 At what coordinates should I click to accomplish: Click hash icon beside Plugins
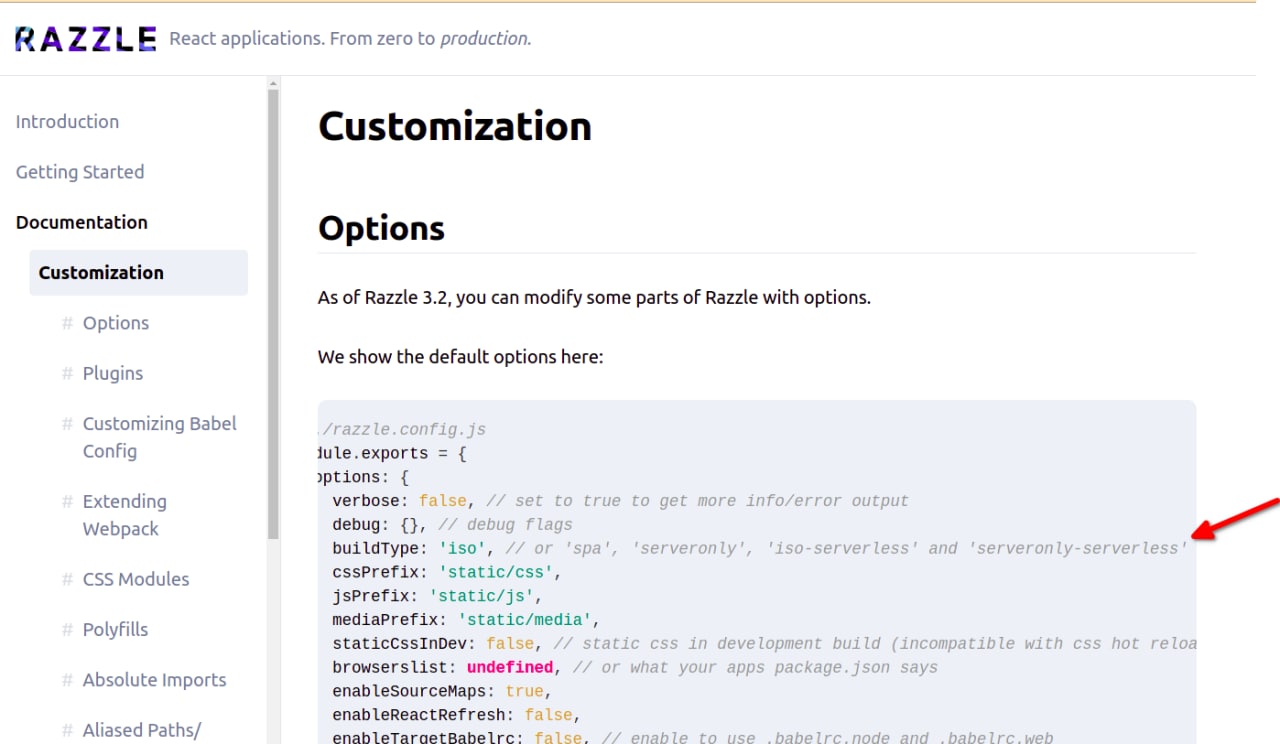pos(68,373)
